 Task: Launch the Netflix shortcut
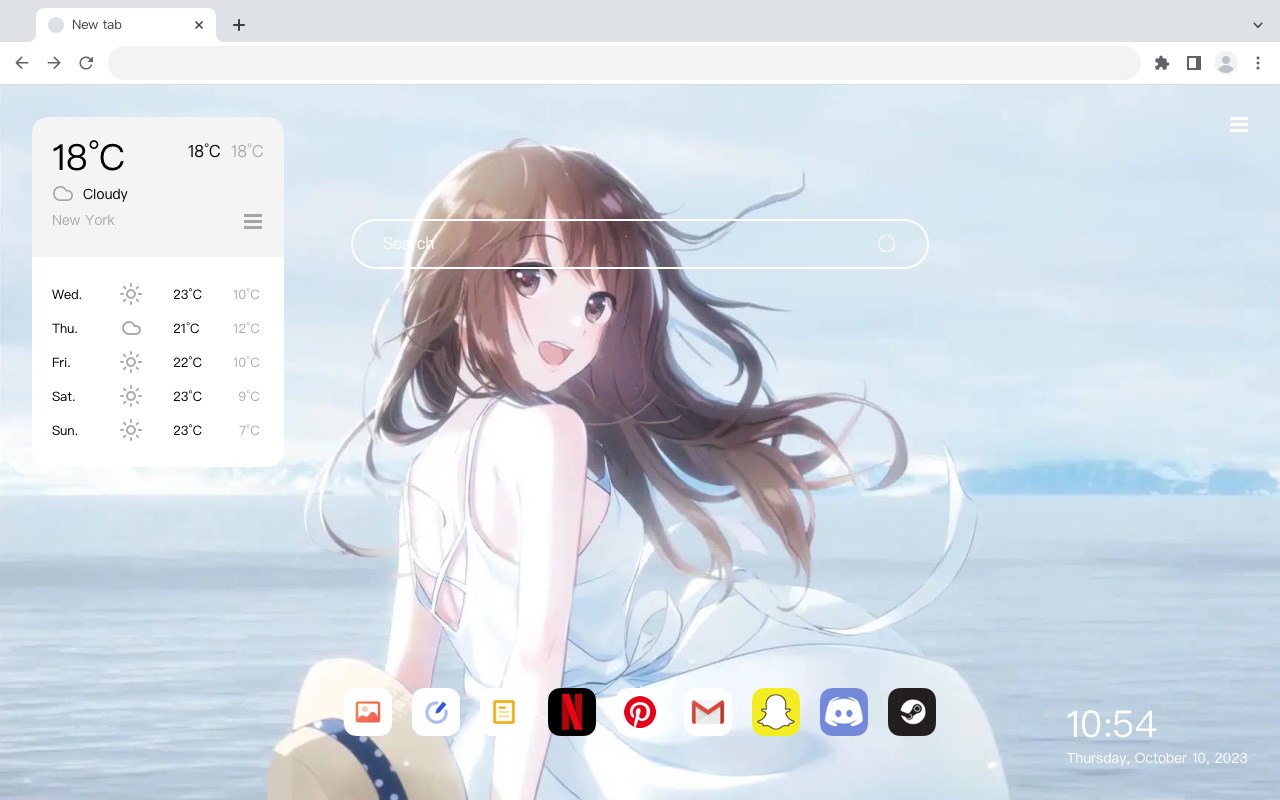click(x=572, y=712)
